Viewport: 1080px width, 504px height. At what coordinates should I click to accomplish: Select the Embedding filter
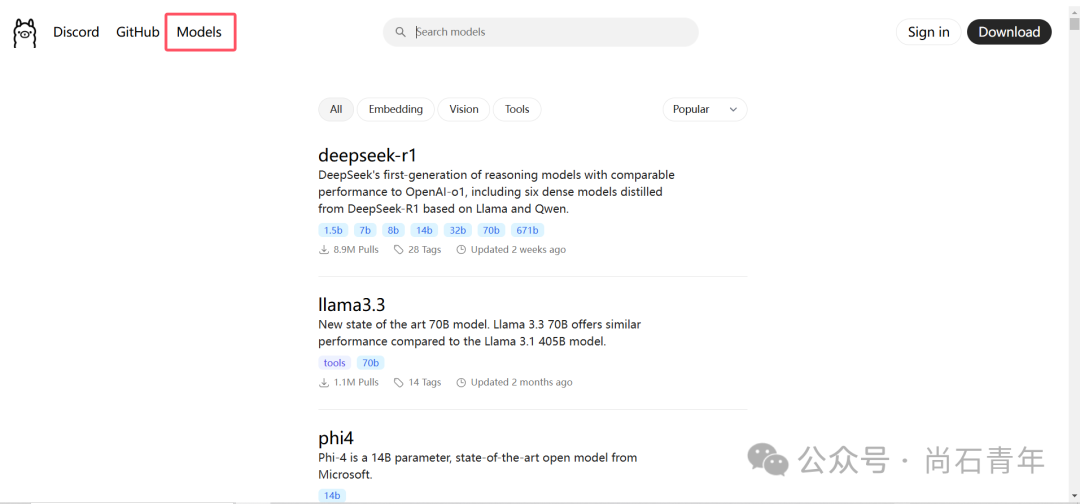395,109
